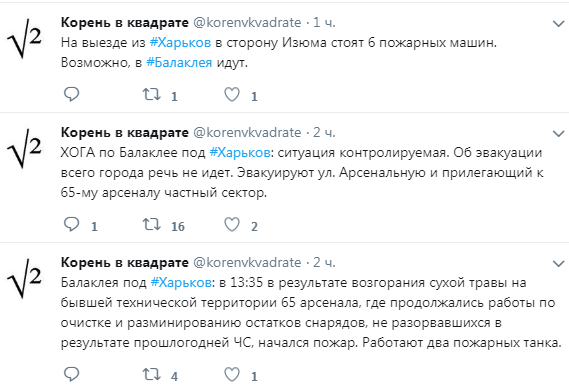
Task: Like the tweet mentioning #Балаклея fire trucks
Action: pos(232,94)
